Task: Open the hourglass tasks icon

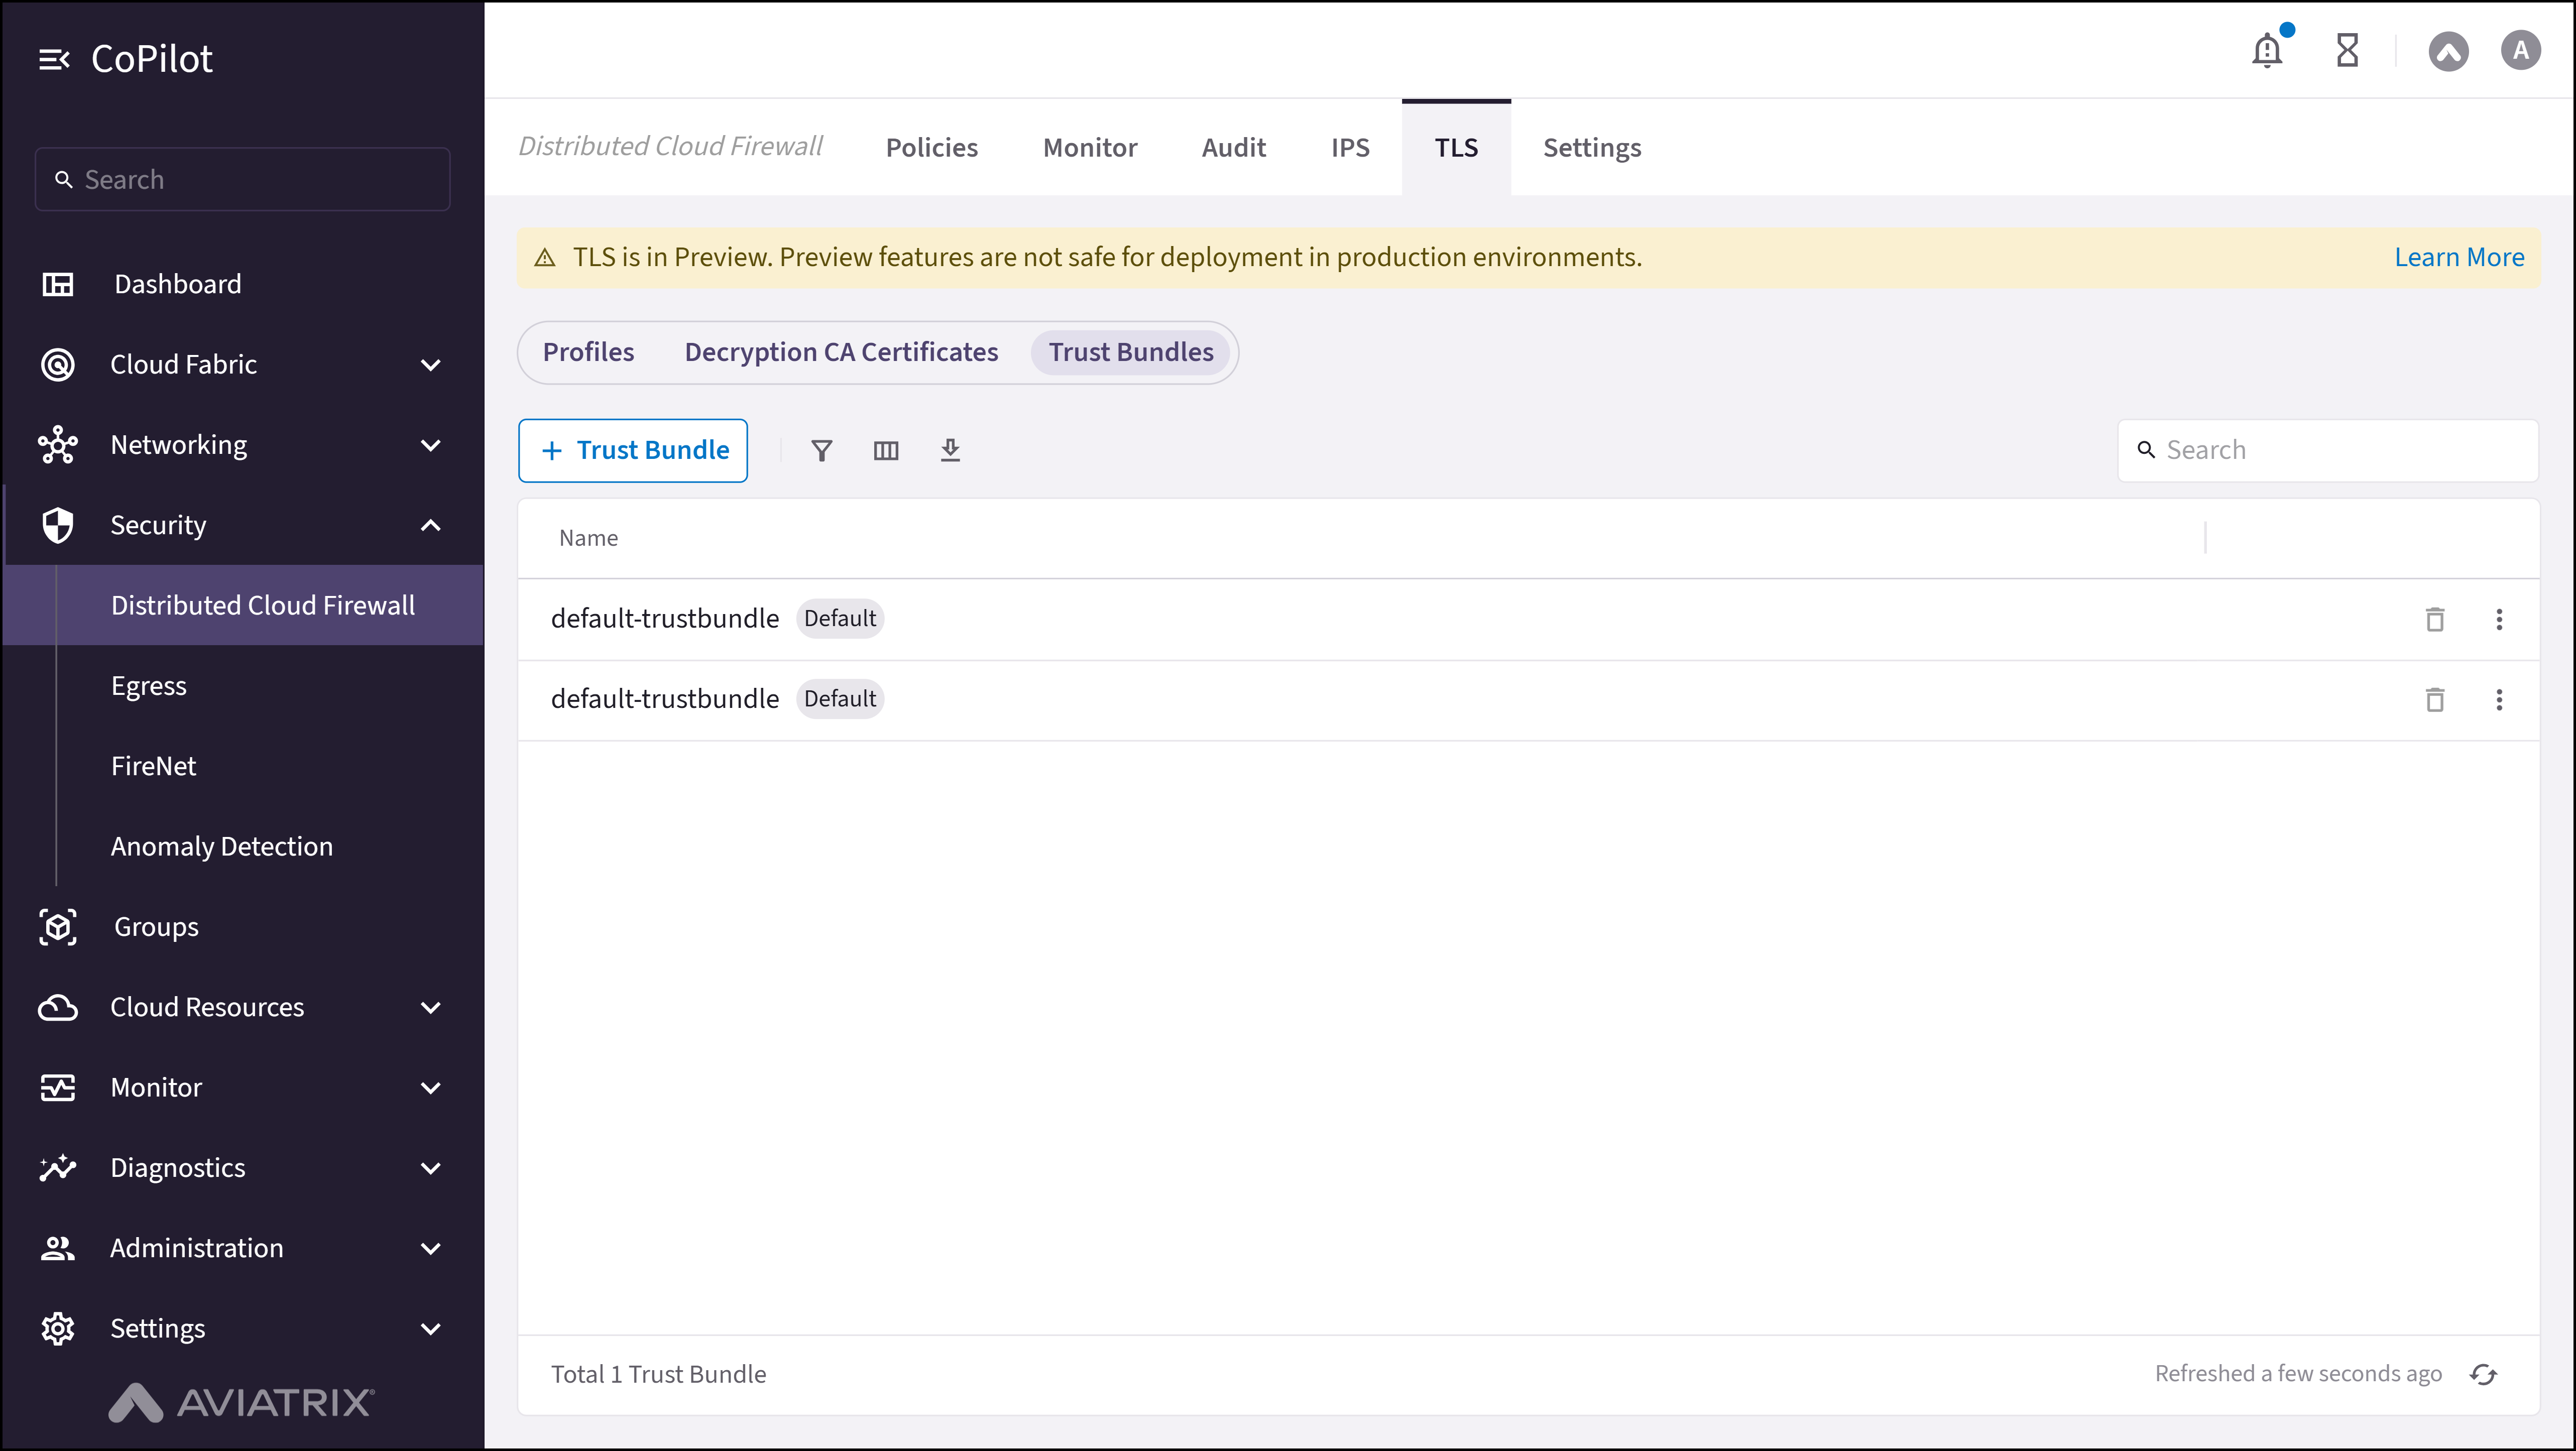Action: coord(2347,50)
